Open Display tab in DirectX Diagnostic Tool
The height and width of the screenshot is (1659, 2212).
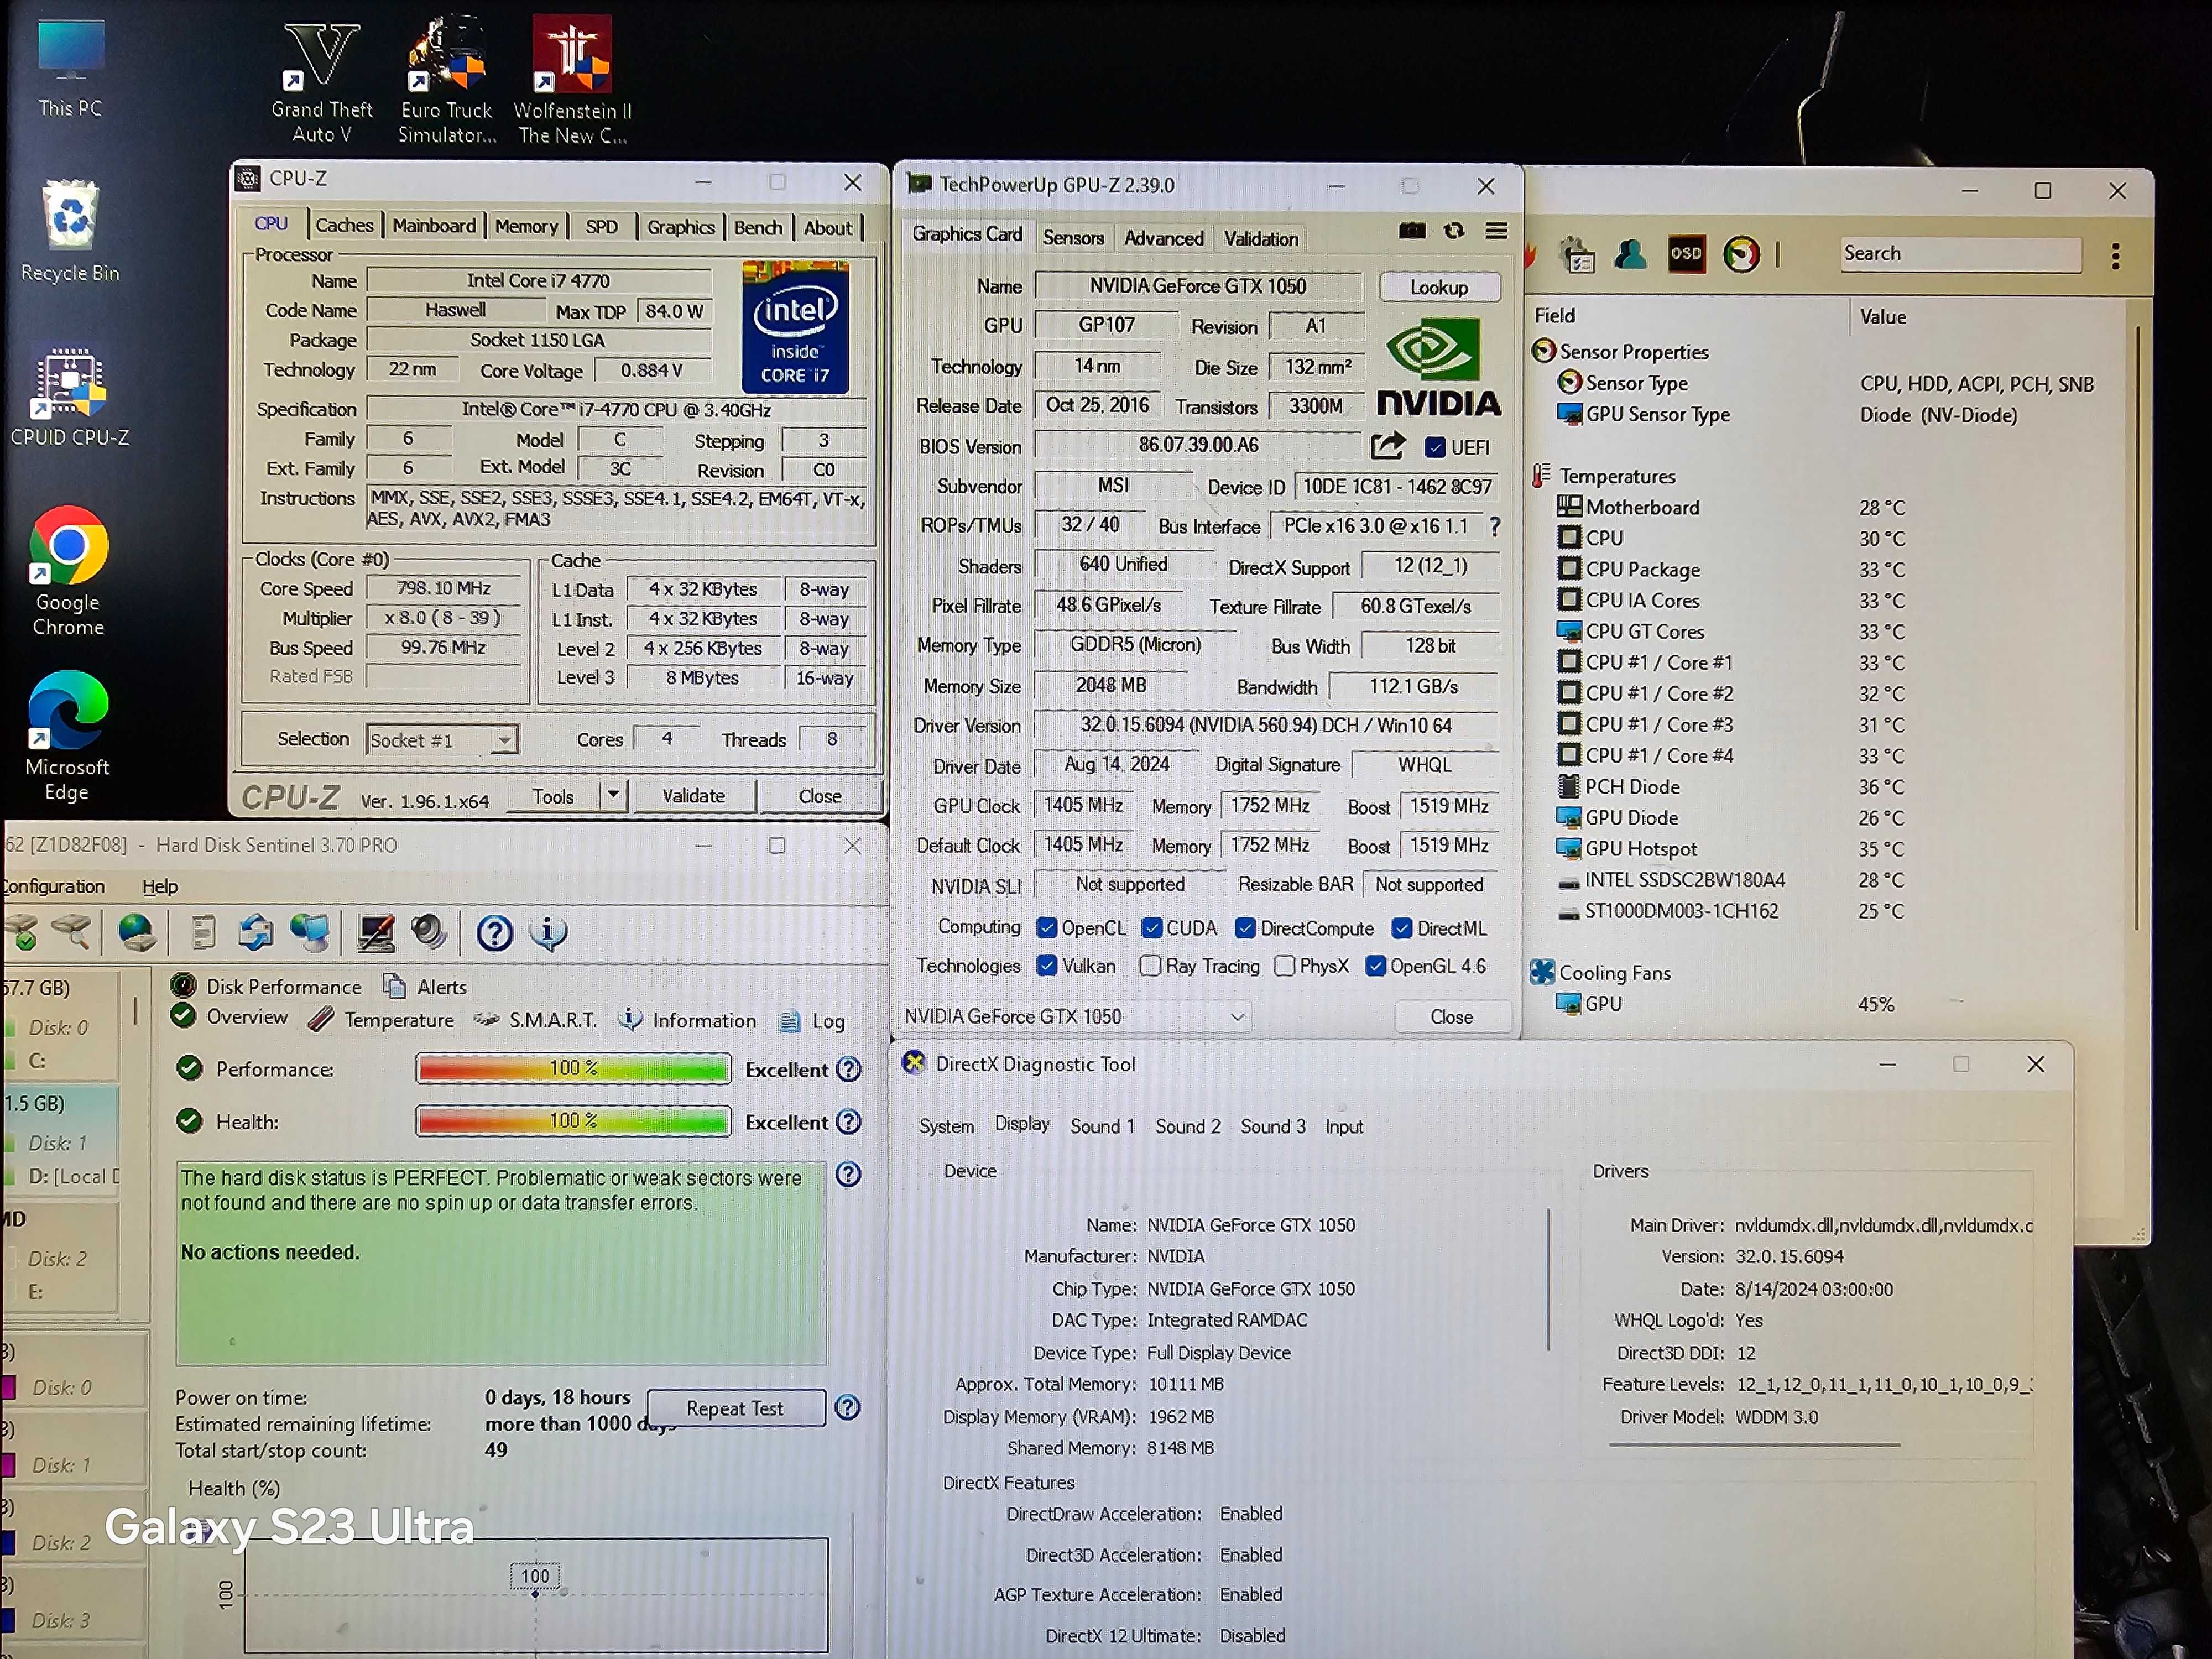(x=1021, y=1124)
